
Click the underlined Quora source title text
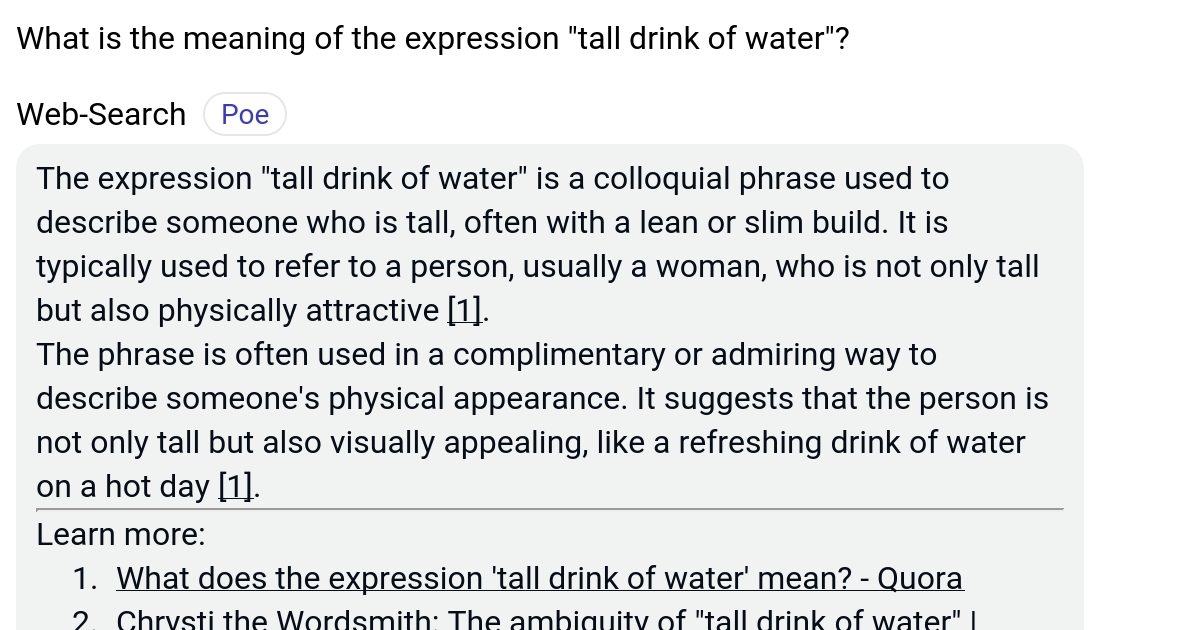pyautogui.click(x=539, y=578)
